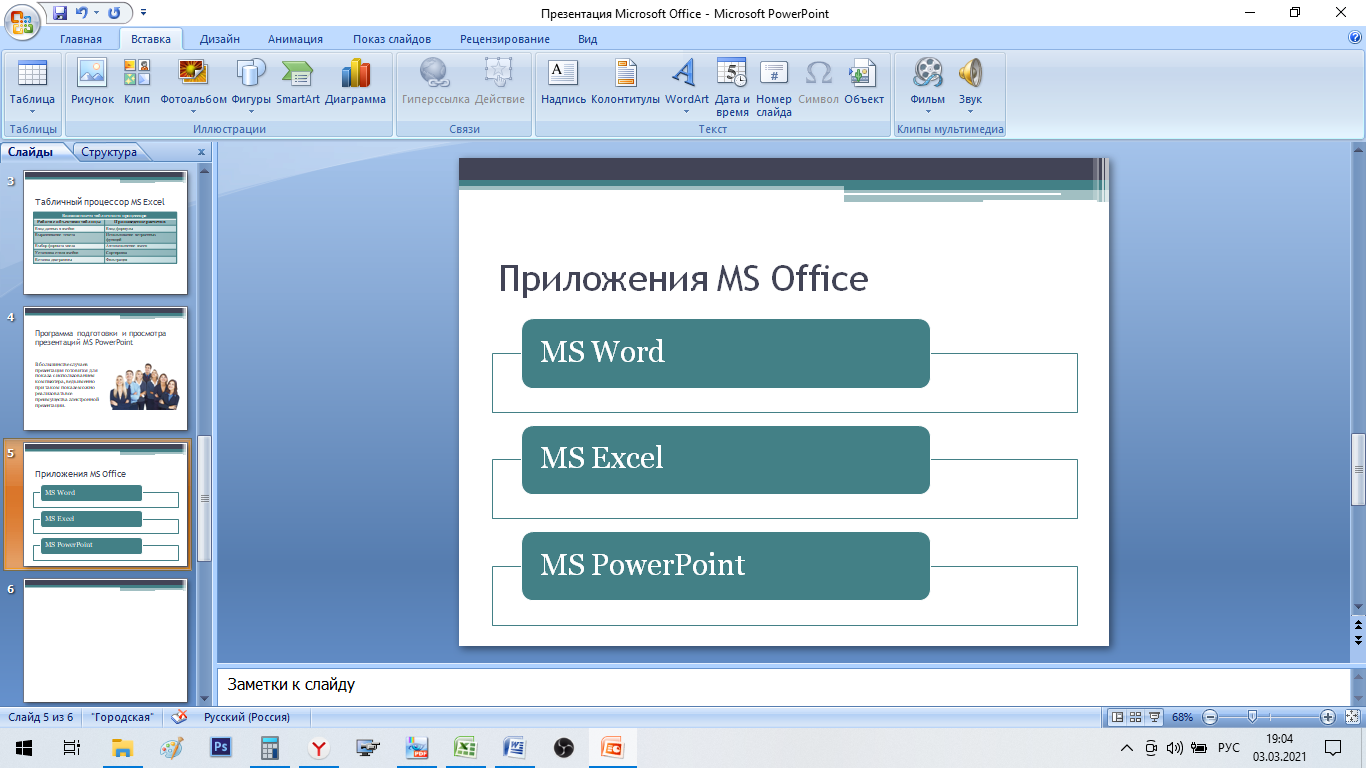The width and height of the screenshot is (1366, 768).
Task: Open Windows Start menu
Action: point(23,747)
